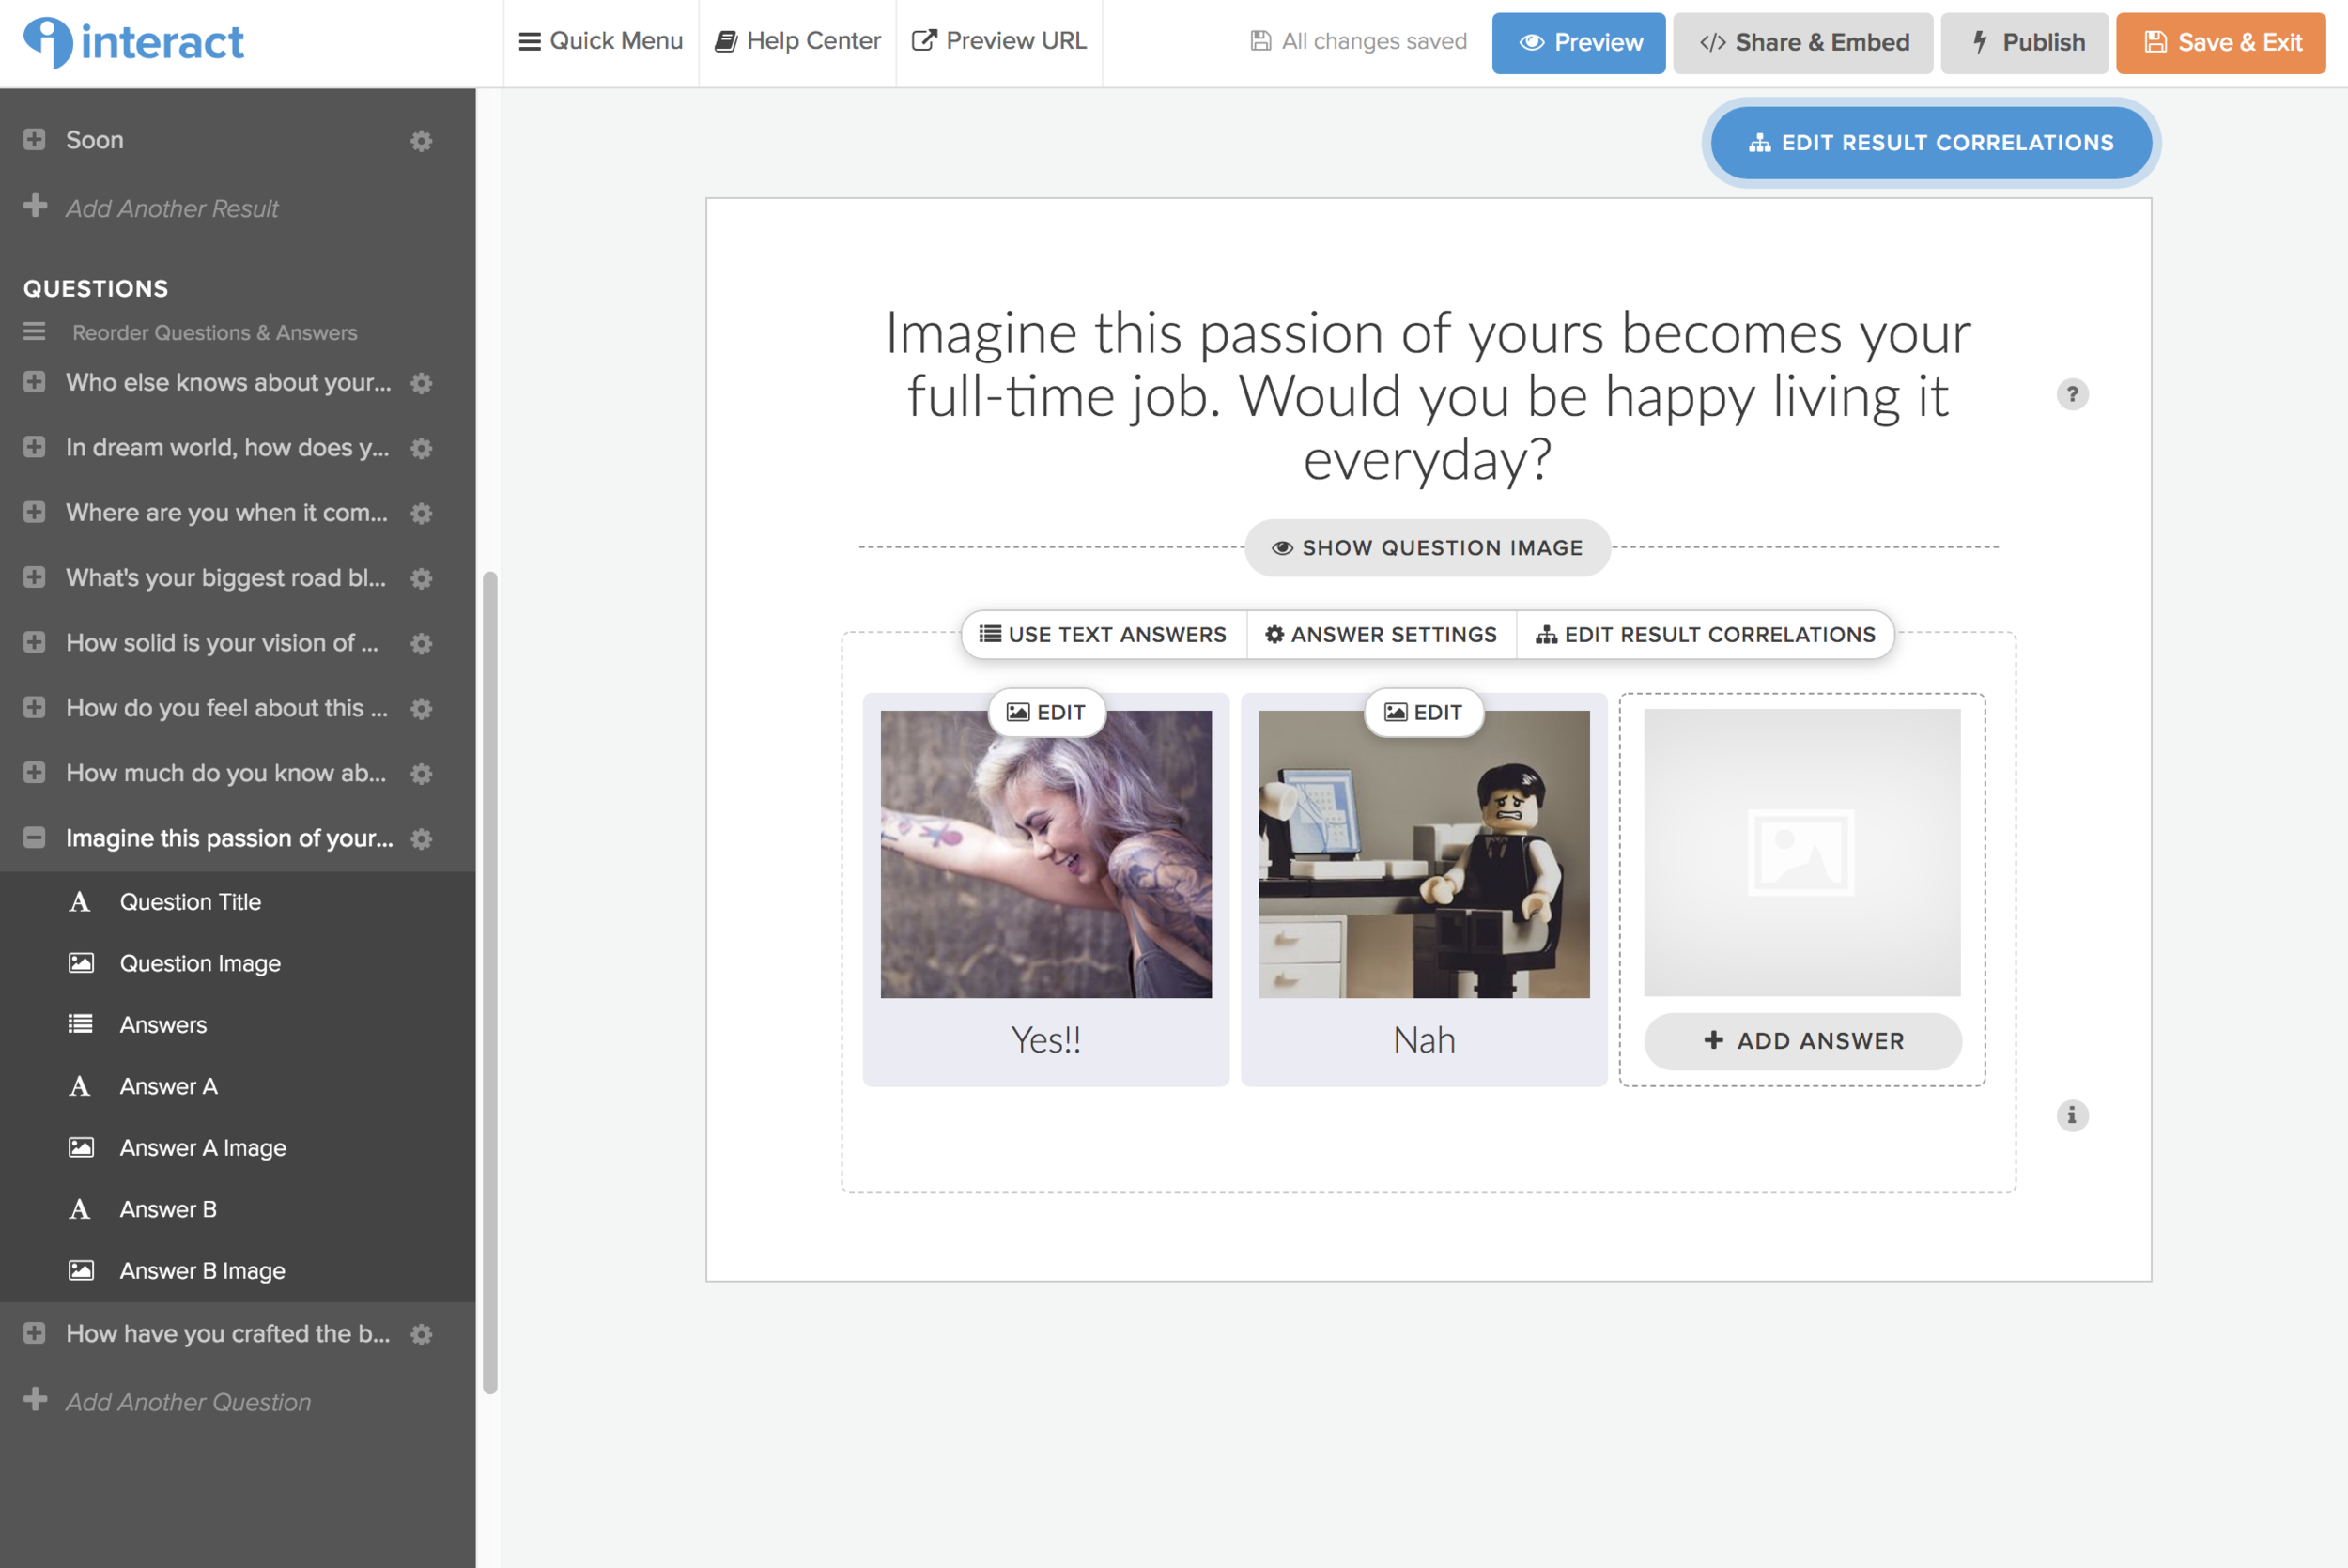This screenshot has height=1568, width=2348.
Task: Open gear for How have you crafted question
Action: [421, 1334]
